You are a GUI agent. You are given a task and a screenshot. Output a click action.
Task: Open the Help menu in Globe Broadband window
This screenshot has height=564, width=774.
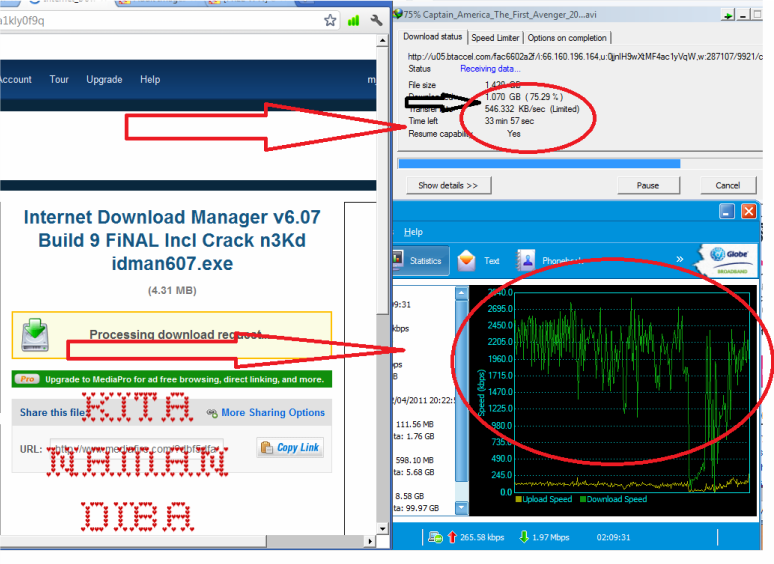point(413,232)
